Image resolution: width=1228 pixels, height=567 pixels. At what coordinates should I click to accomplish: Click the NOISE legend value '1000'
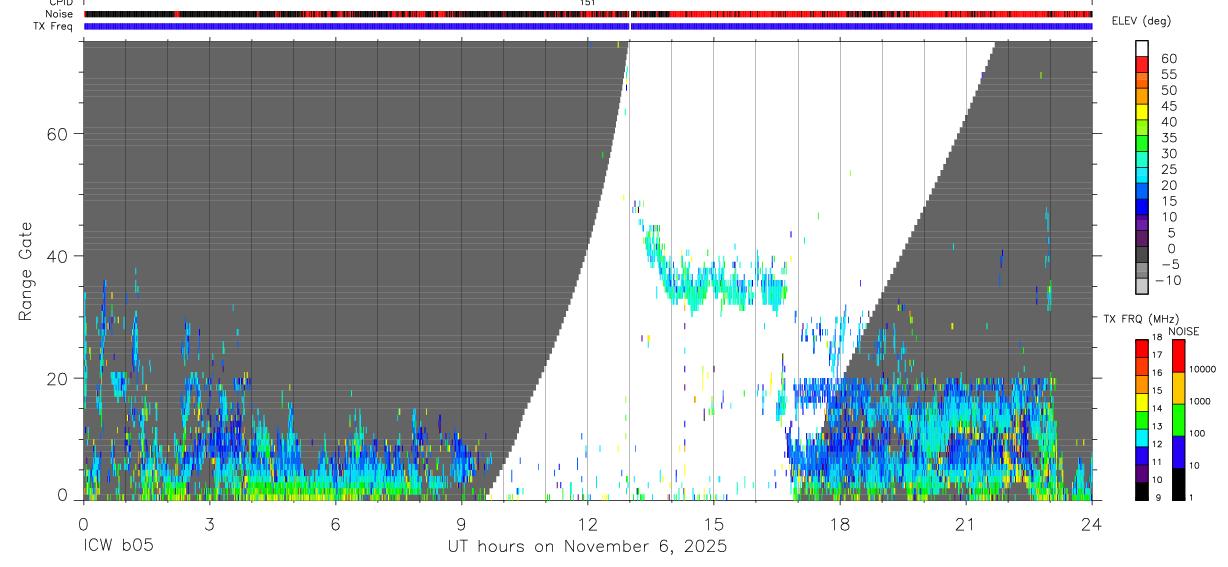click(x=1201, y=401)
